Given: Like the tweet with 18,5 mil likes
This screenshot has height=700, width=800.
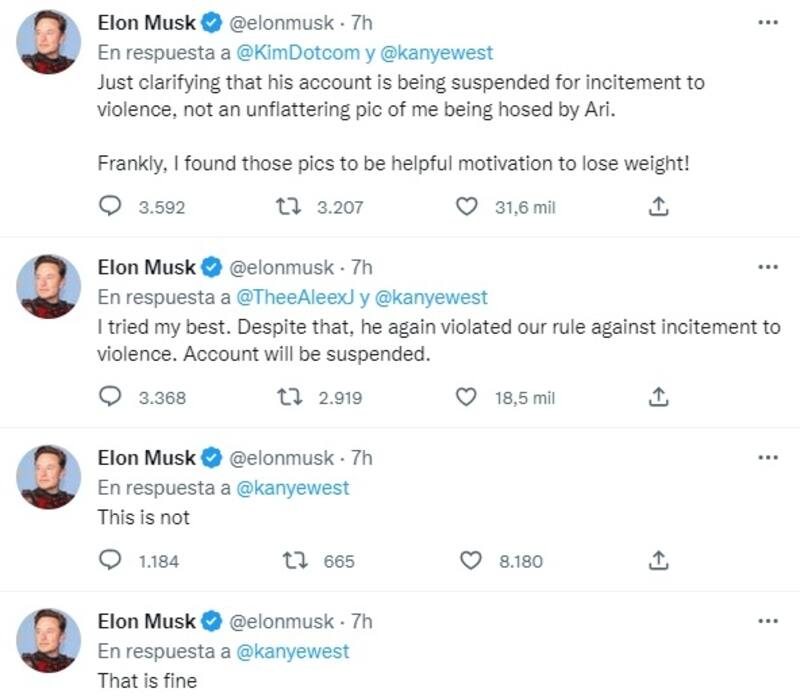Looking at the screenshot, I should (465, 397).
